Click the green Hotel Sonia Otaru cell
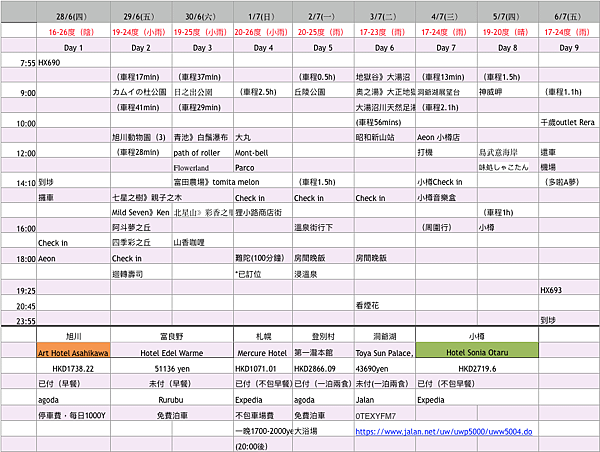Viewport: 600px width, 452px height. coord(477,352)
